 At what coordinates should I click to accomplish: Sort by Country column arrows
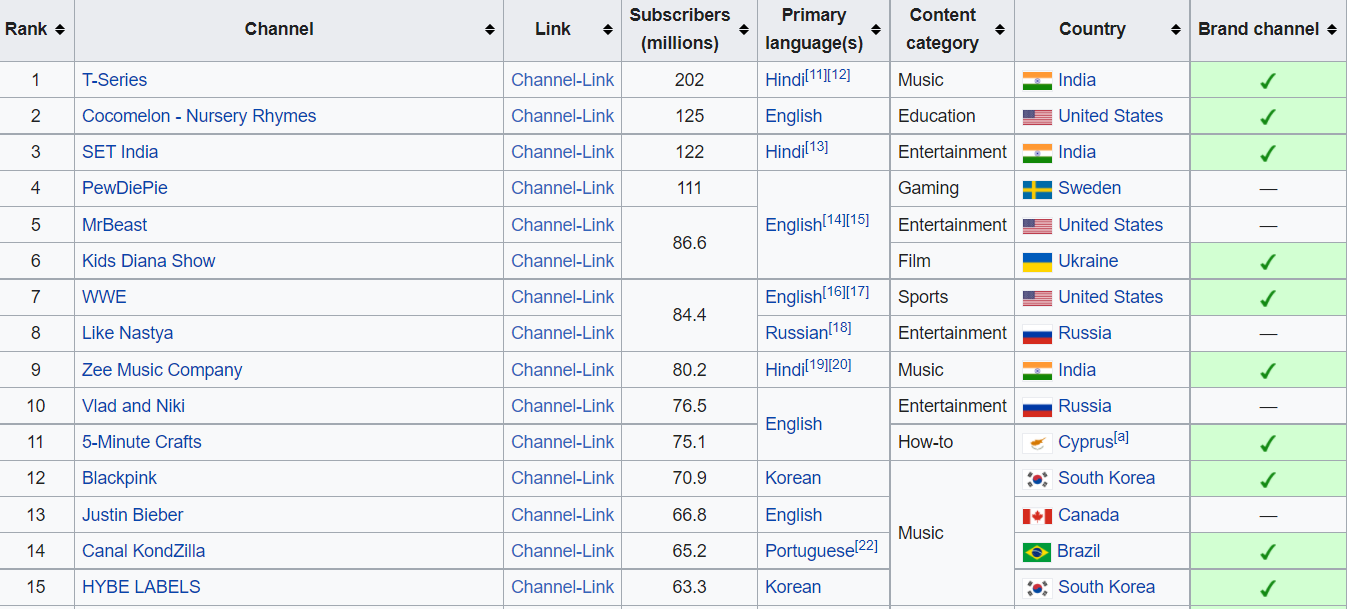(1175, 30)
